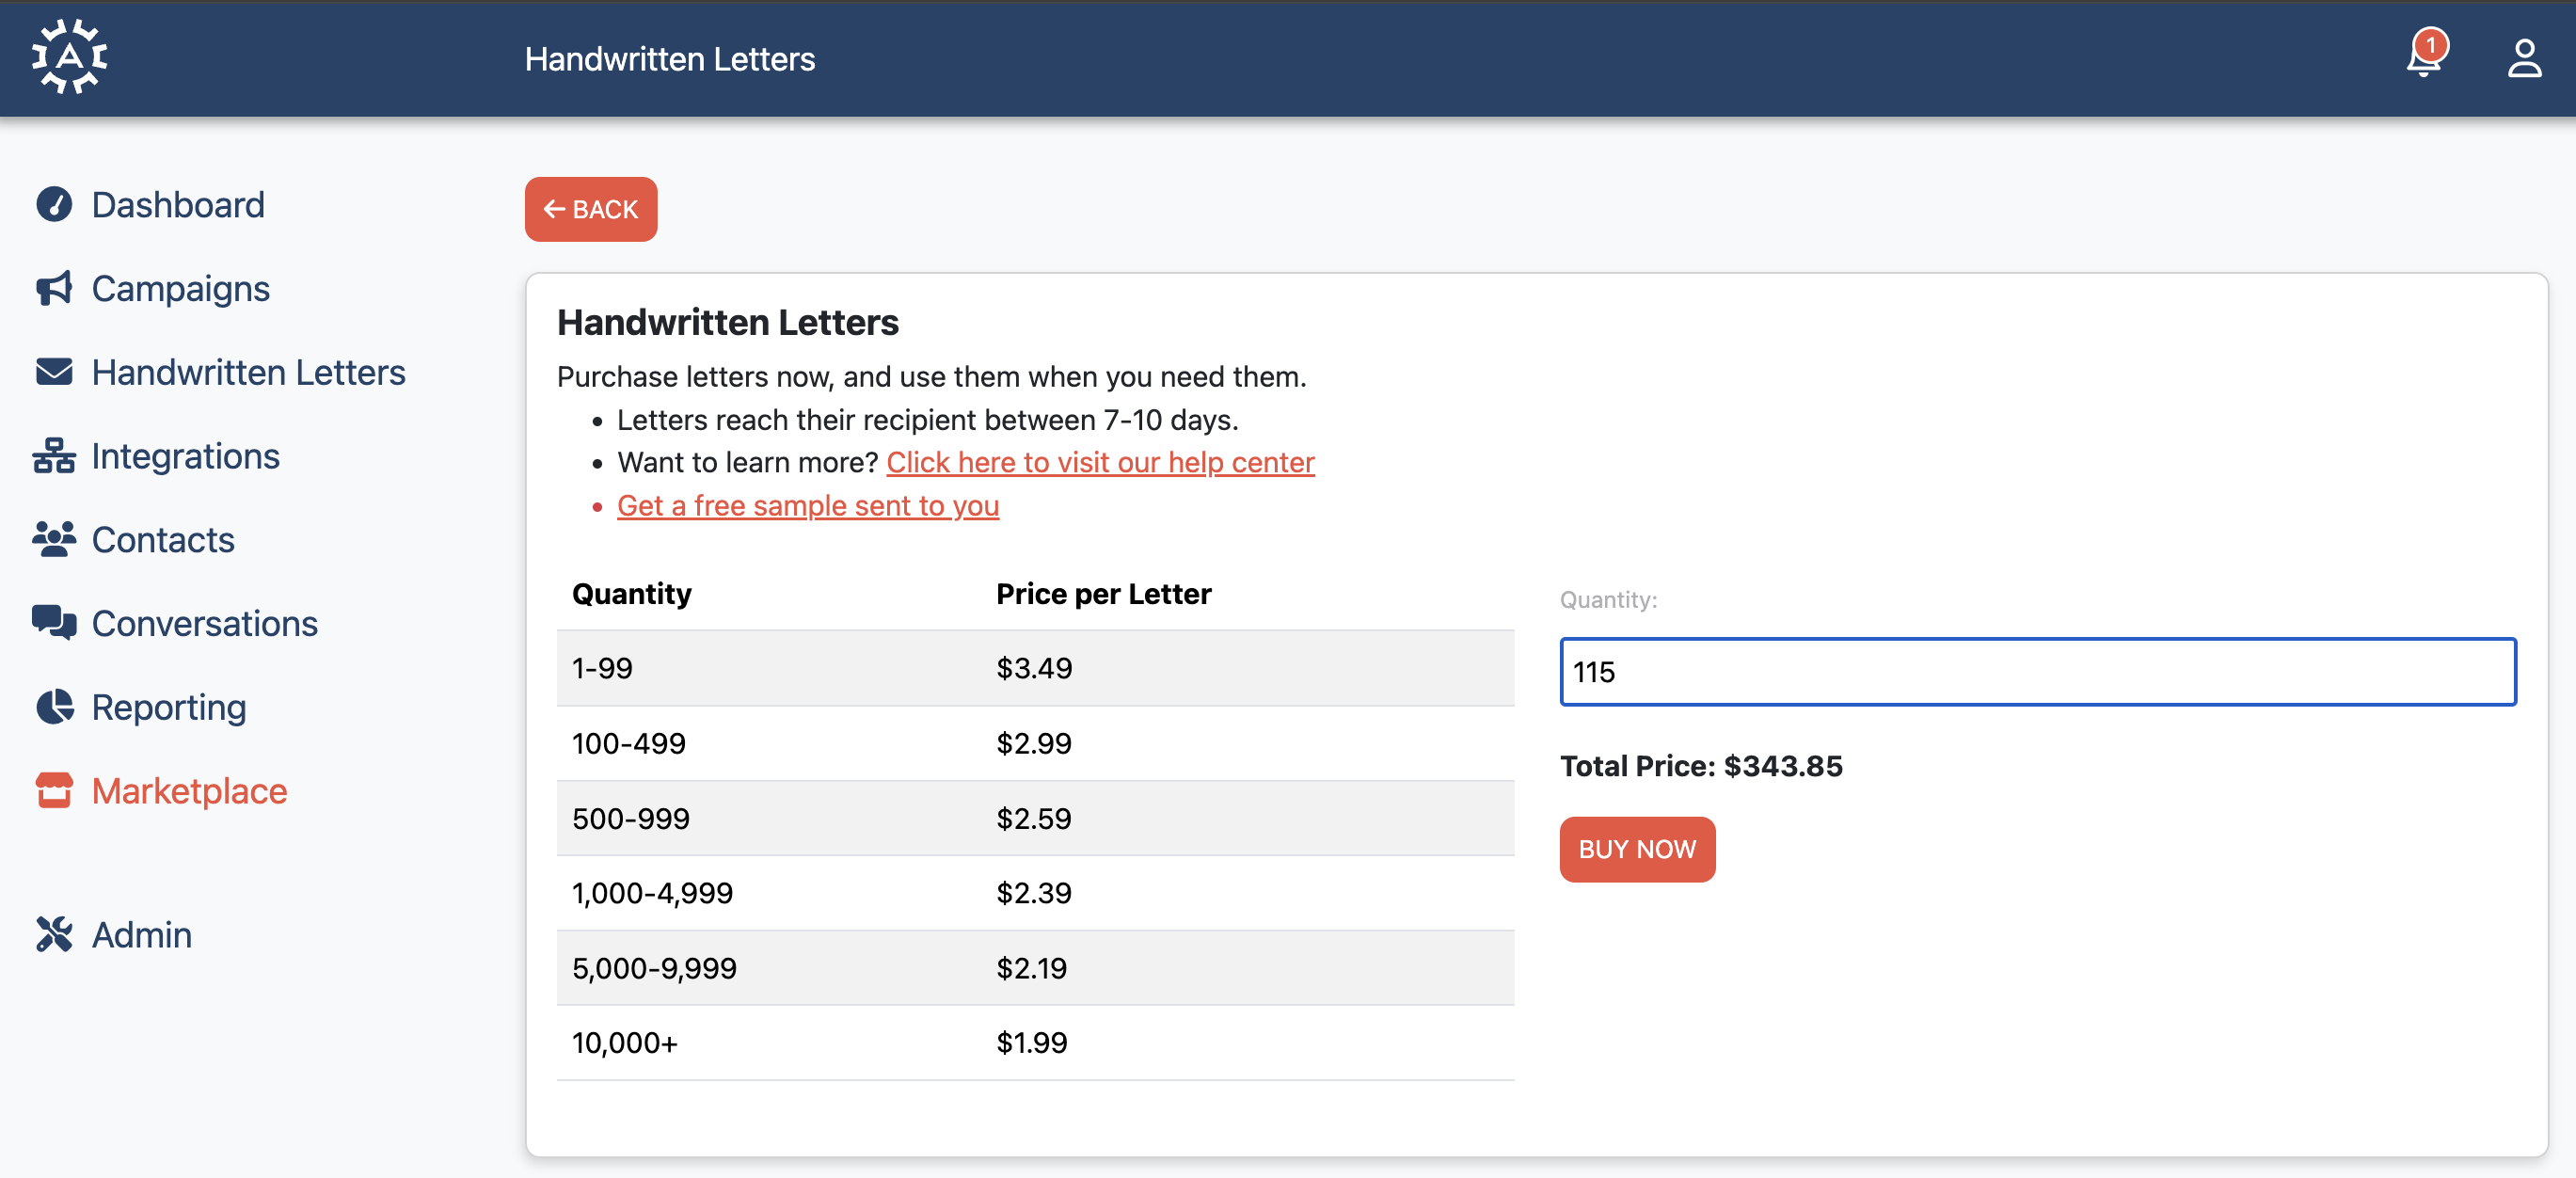This screenshot has height=1178, width=2576.
Task: Follow the free sample link
Action: pos(808,505)
